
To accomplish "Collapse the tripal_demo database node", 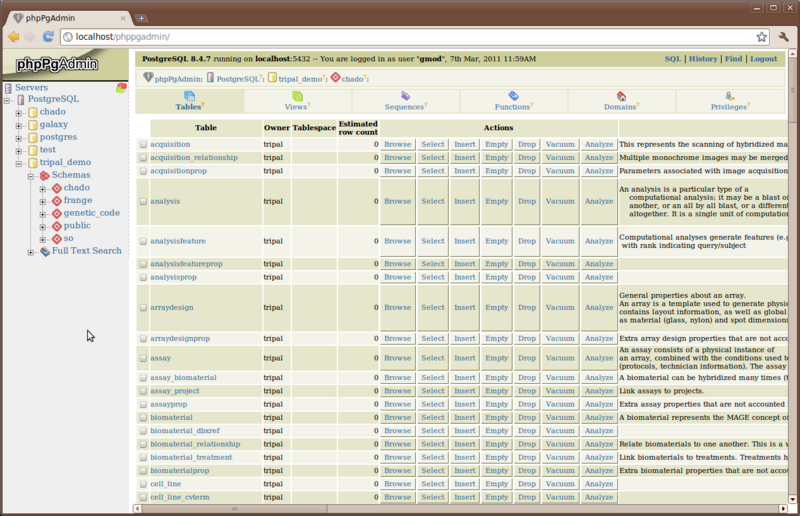I will 19,164.
